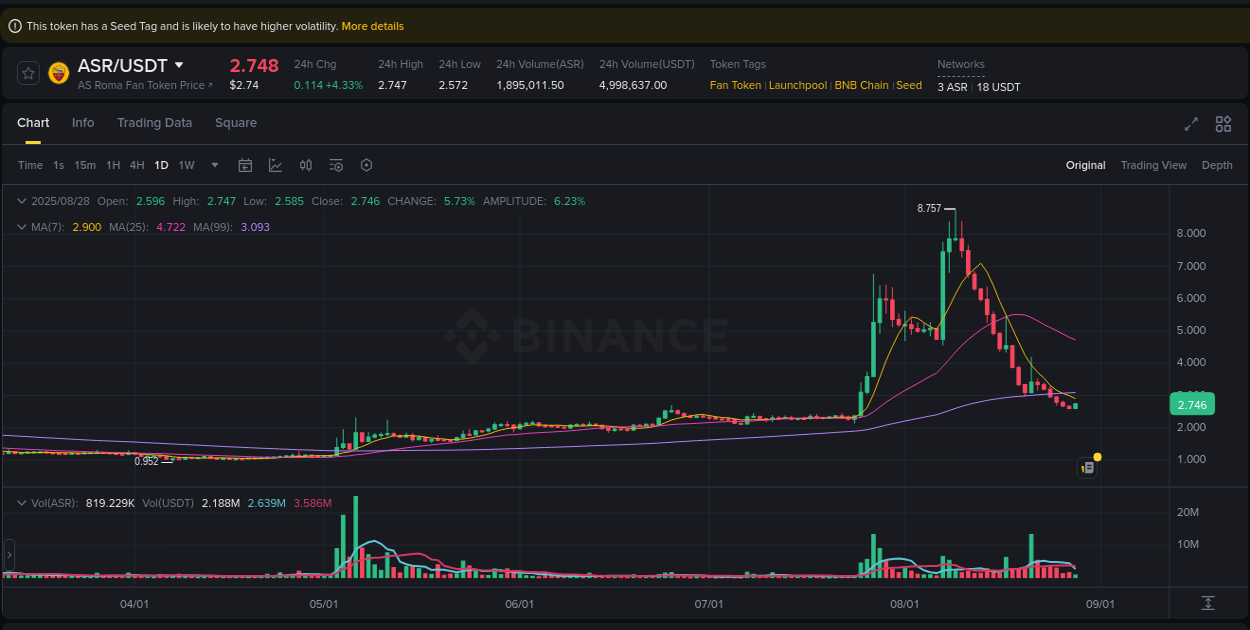Expand chart to fullscreen with diagonal arrows icon
Screen dimensions: 1250x630
tap(1190, 124)
